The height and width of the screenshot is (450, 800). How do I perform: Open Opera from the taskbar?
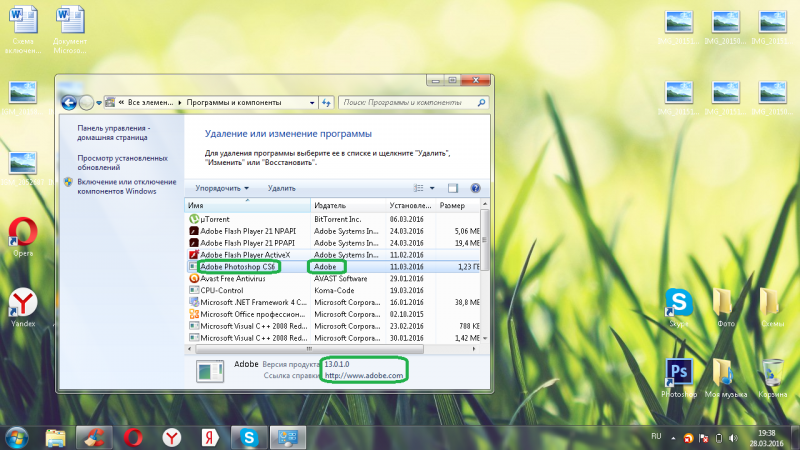(133, 438)
